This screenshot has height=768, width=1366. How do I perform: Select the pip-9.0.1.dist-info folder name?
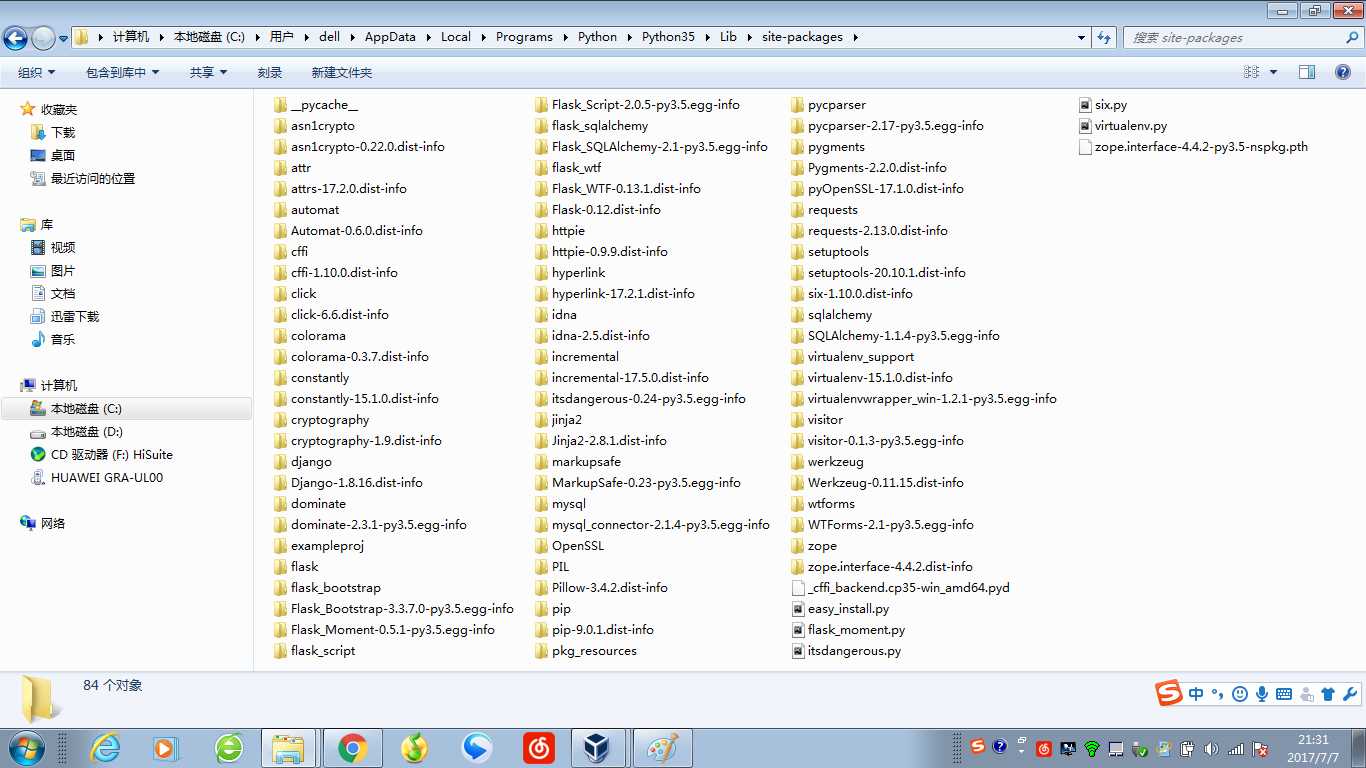coord(603,630)
